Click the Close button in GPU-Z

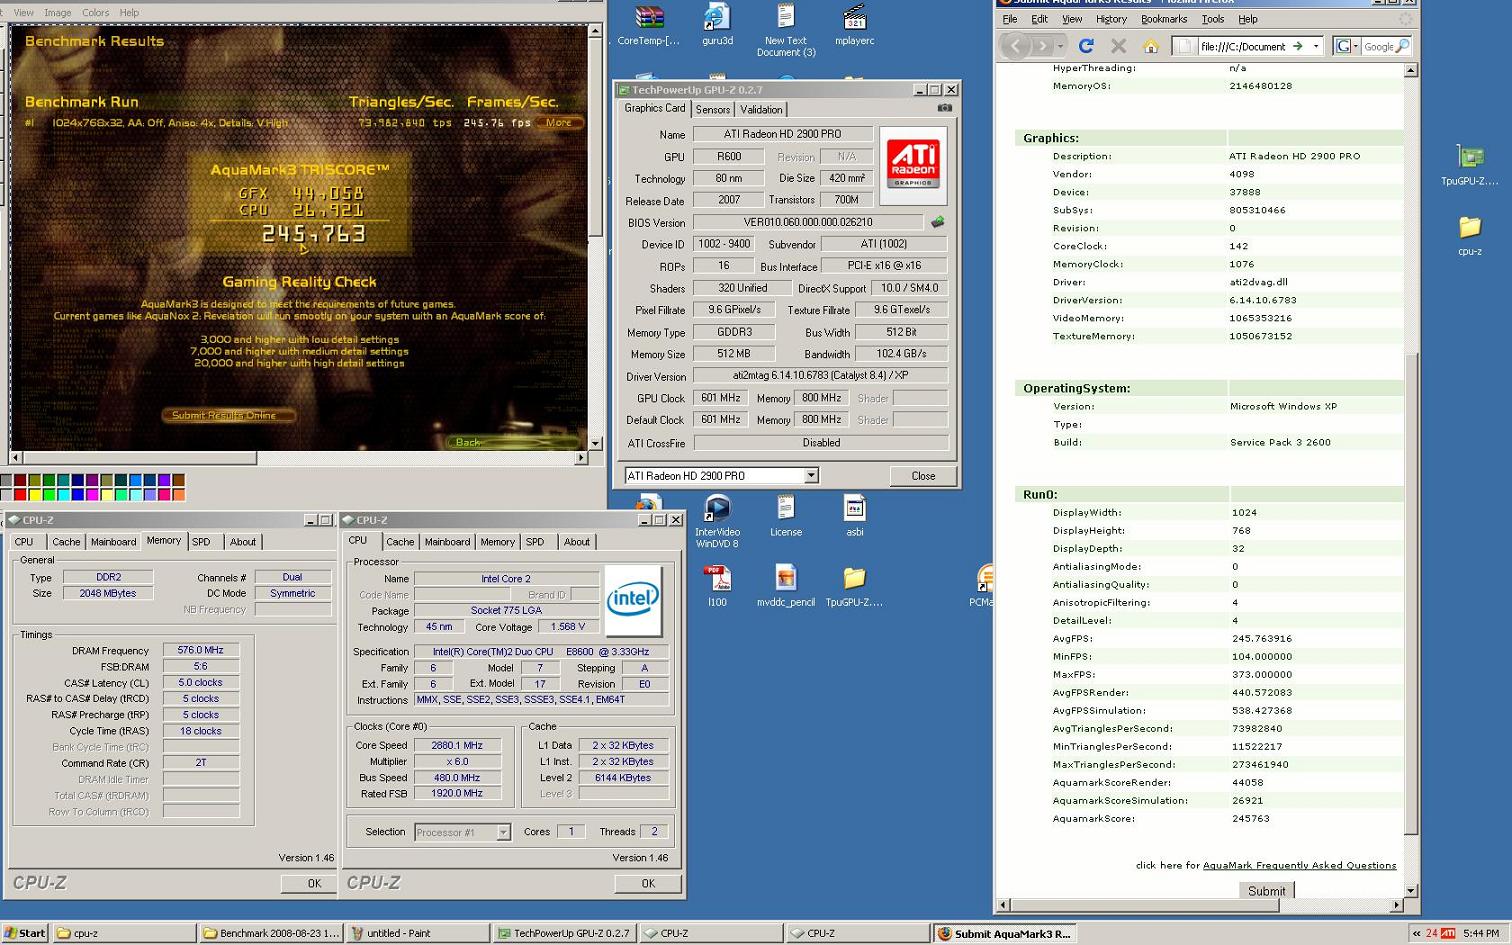coord(923,476)
